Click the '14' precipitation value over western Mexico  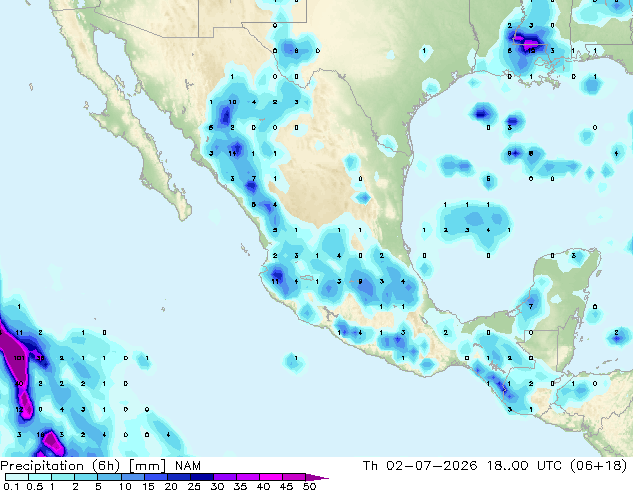pyautogui.click(x=232, y=153)
